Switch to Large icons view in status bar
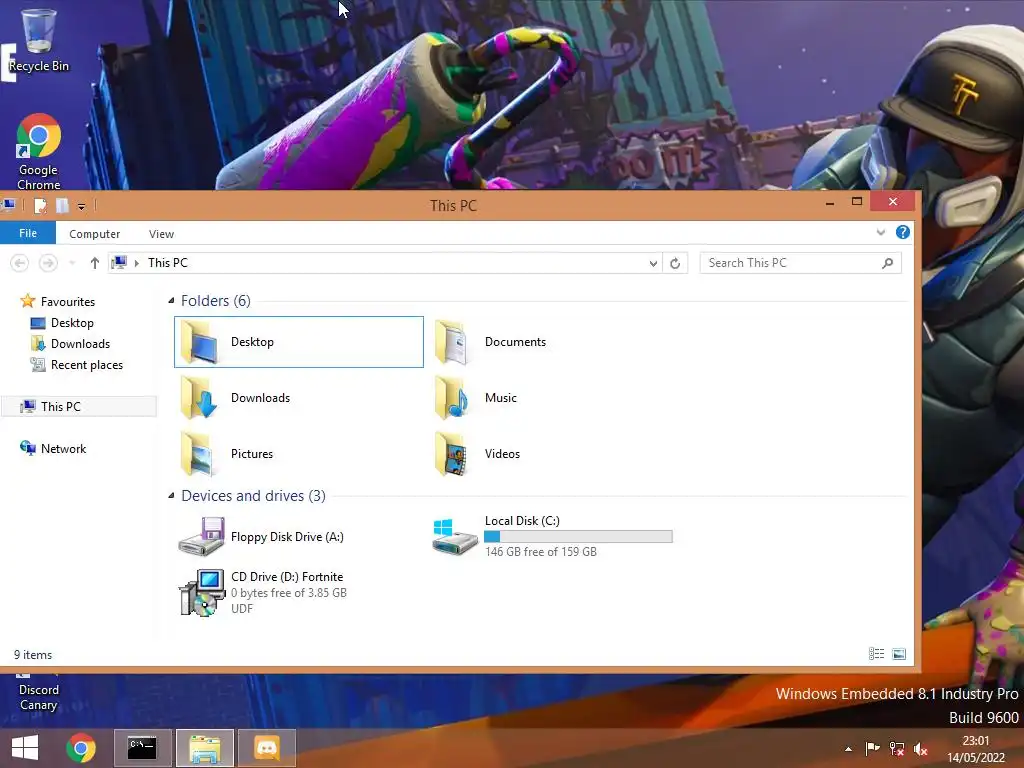This screenshot has width=1024, height=768. (x=899, y=654)
